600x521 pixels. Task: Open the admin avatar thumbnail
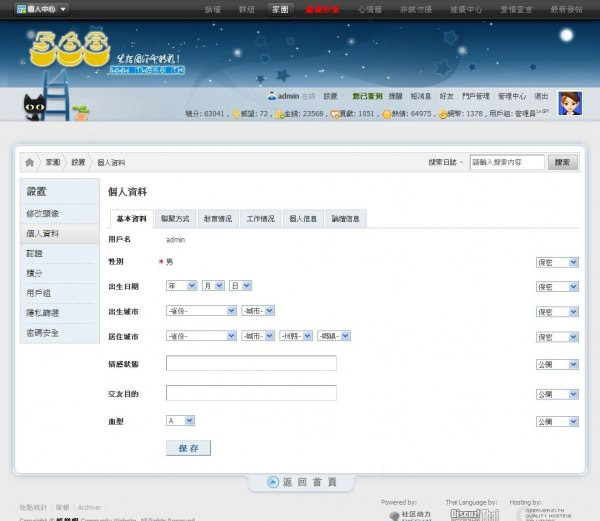(x=570, y=103)
